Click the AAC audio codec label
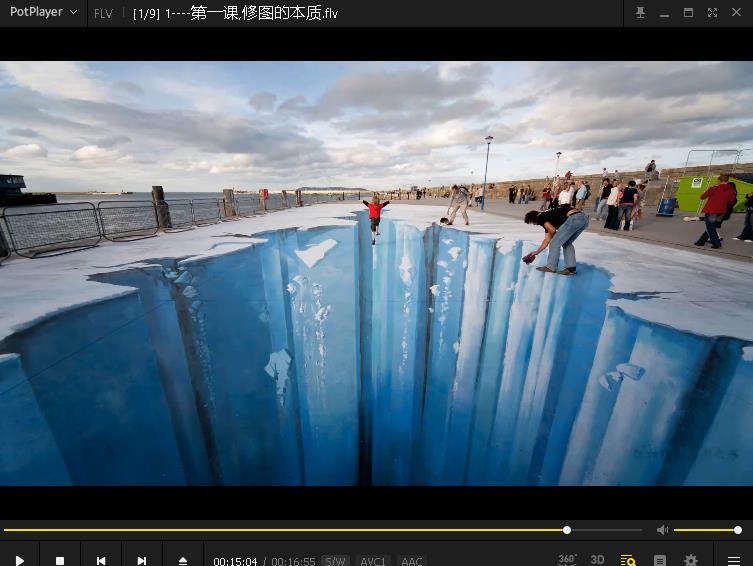This screenshot has height=566, width=753. pos(412,561)
